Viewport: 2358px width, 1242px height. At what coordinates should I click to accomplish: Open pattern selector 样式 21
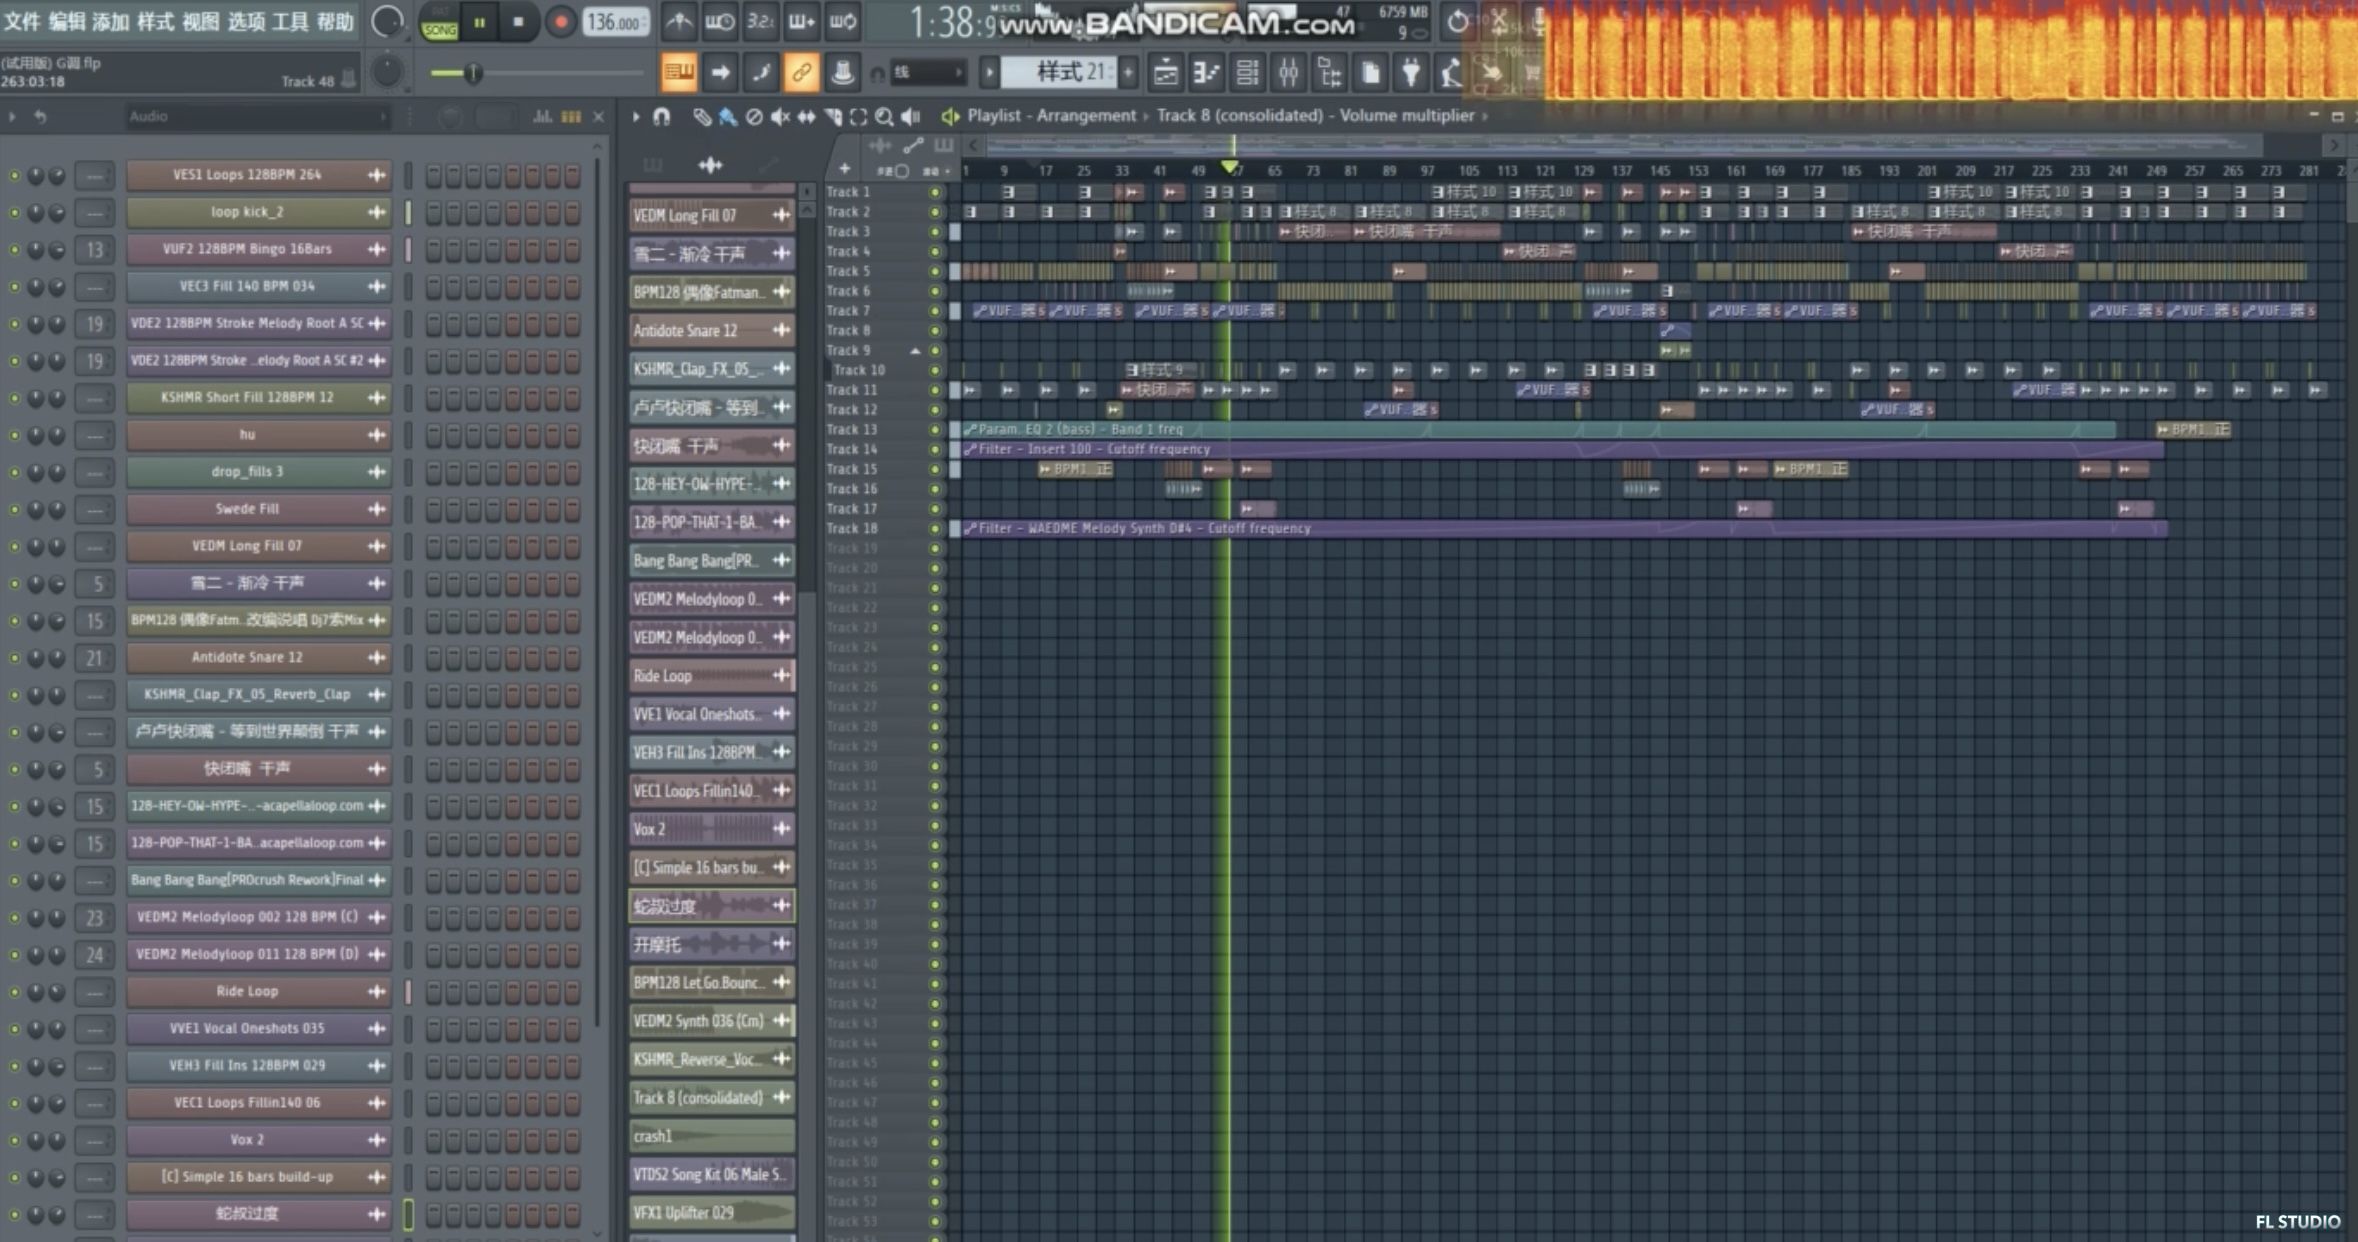(1060, 72)
